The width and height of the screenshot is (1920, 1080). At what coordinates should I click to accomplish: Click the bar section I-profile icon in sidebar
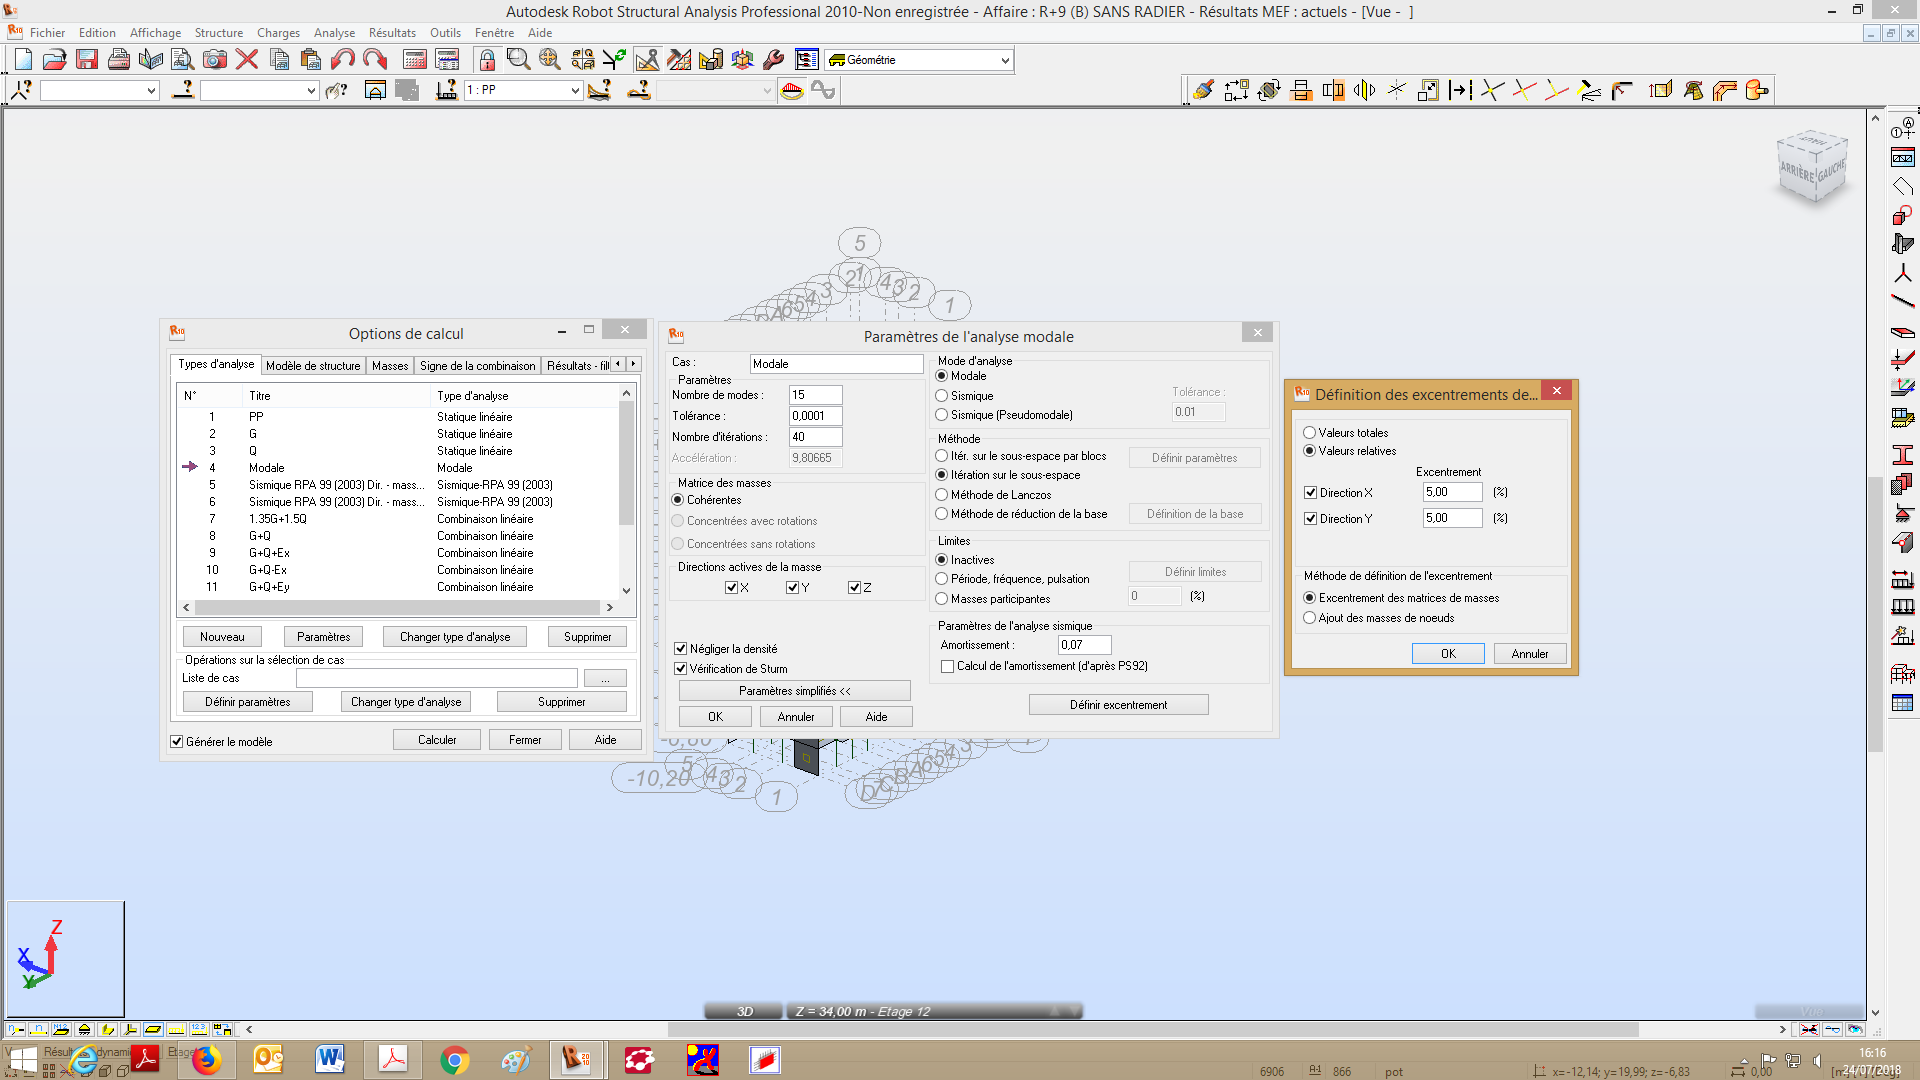(x=1902, y=455)
